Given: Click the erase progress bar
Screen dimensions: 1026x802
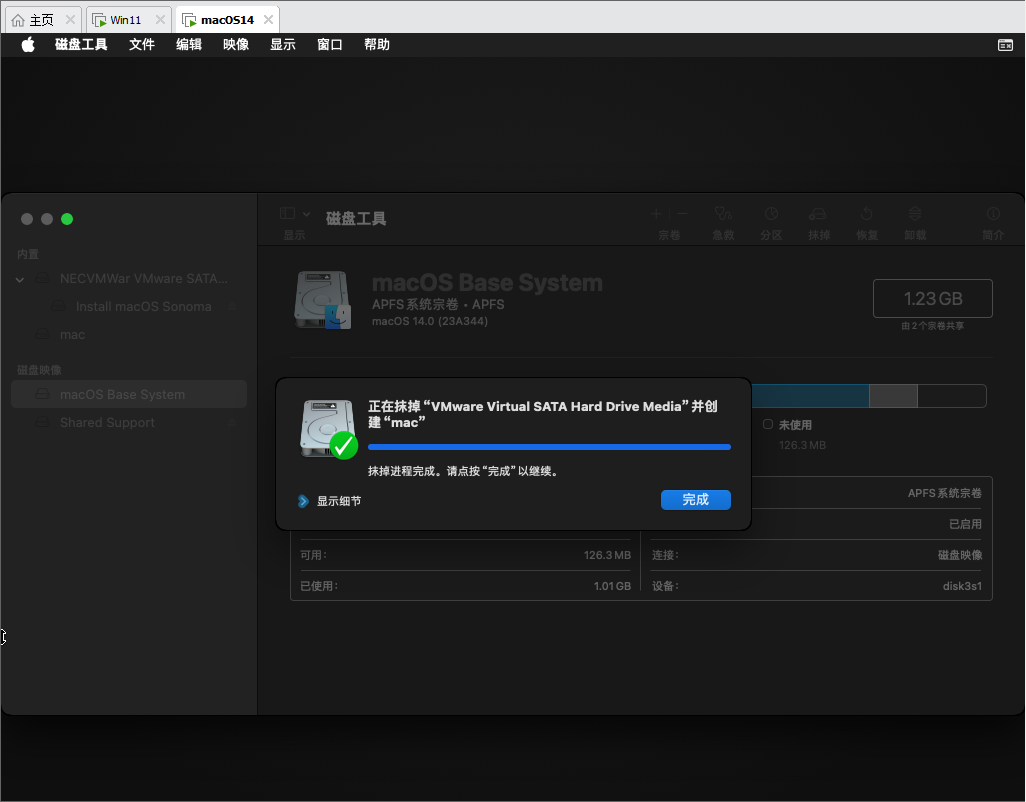Looking at the screenshot, I should point(549,447).
